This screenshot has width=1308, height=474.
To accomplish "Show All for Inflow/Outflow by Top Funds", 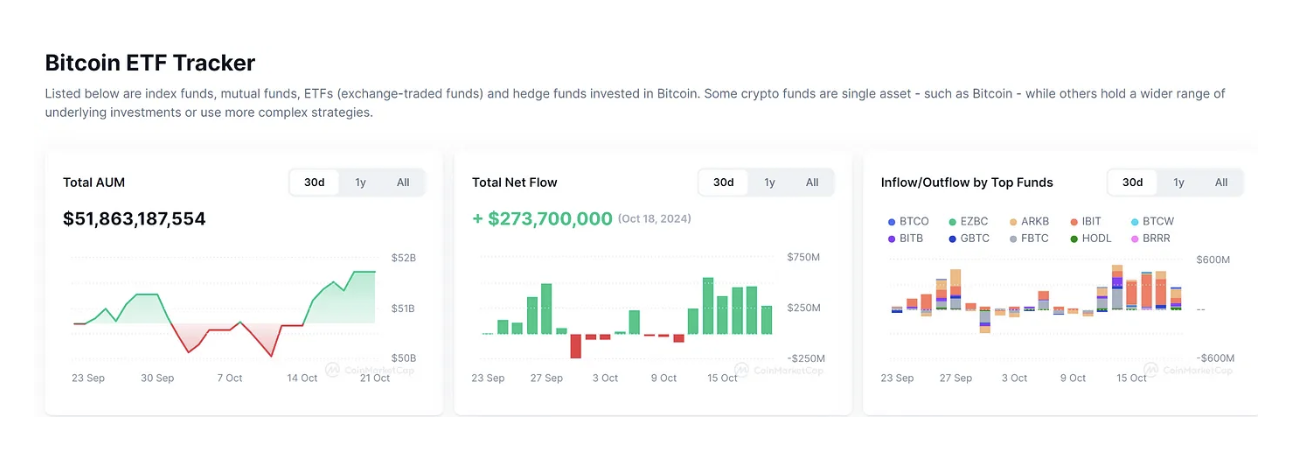I will pyautogui.click(x=1221, y=182).
